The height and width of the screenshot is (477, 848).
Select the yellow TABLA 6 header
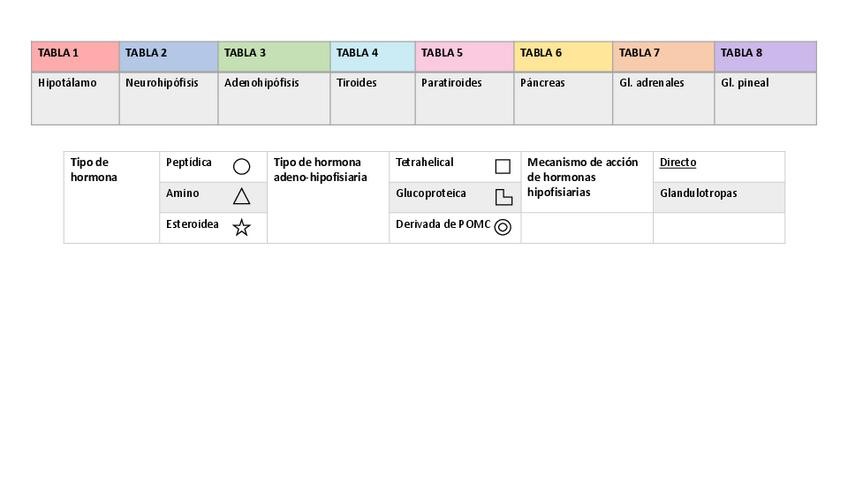pyautogui.click(x=563, y=56)
